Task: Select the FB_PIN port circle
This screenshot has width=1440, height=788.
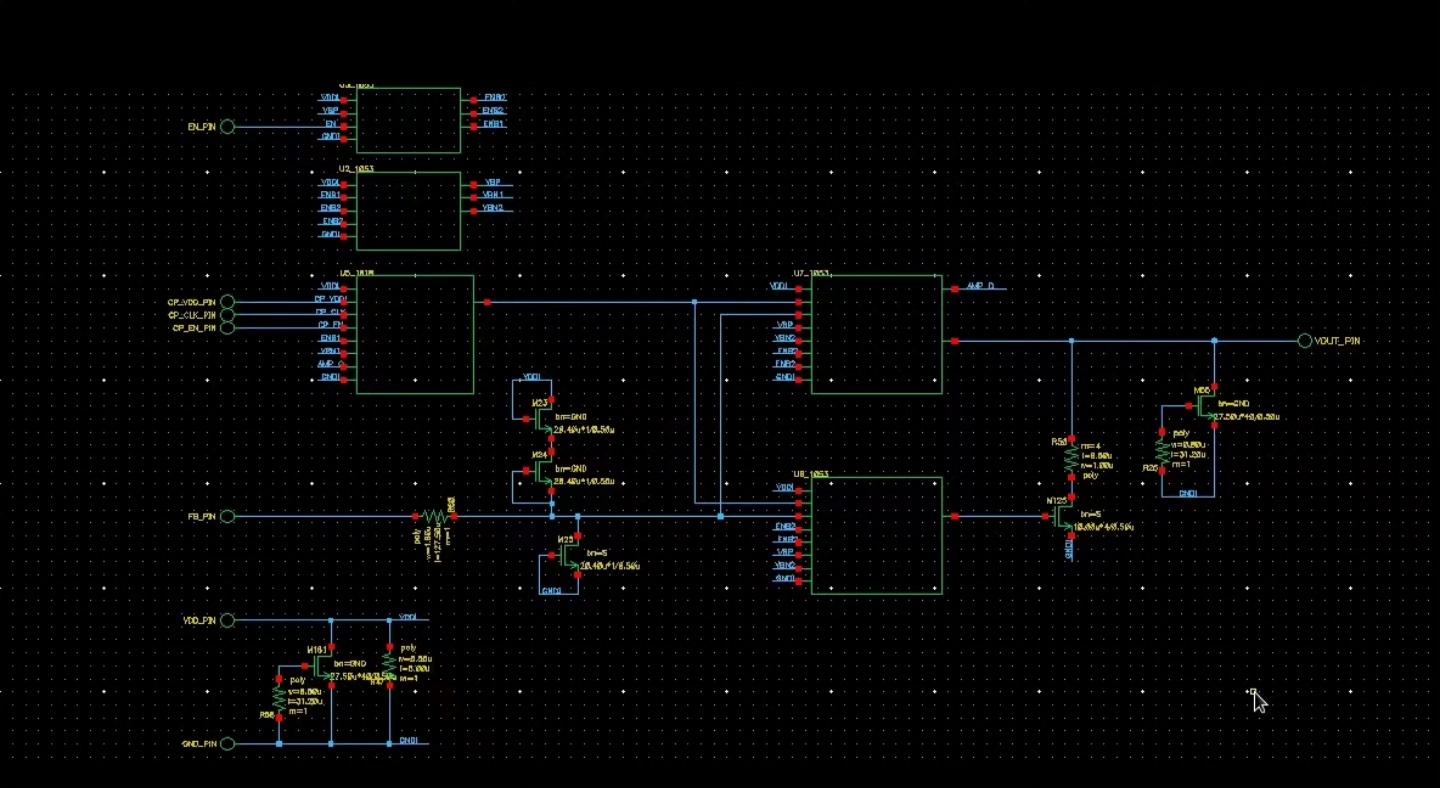Action: click(228, 517)
